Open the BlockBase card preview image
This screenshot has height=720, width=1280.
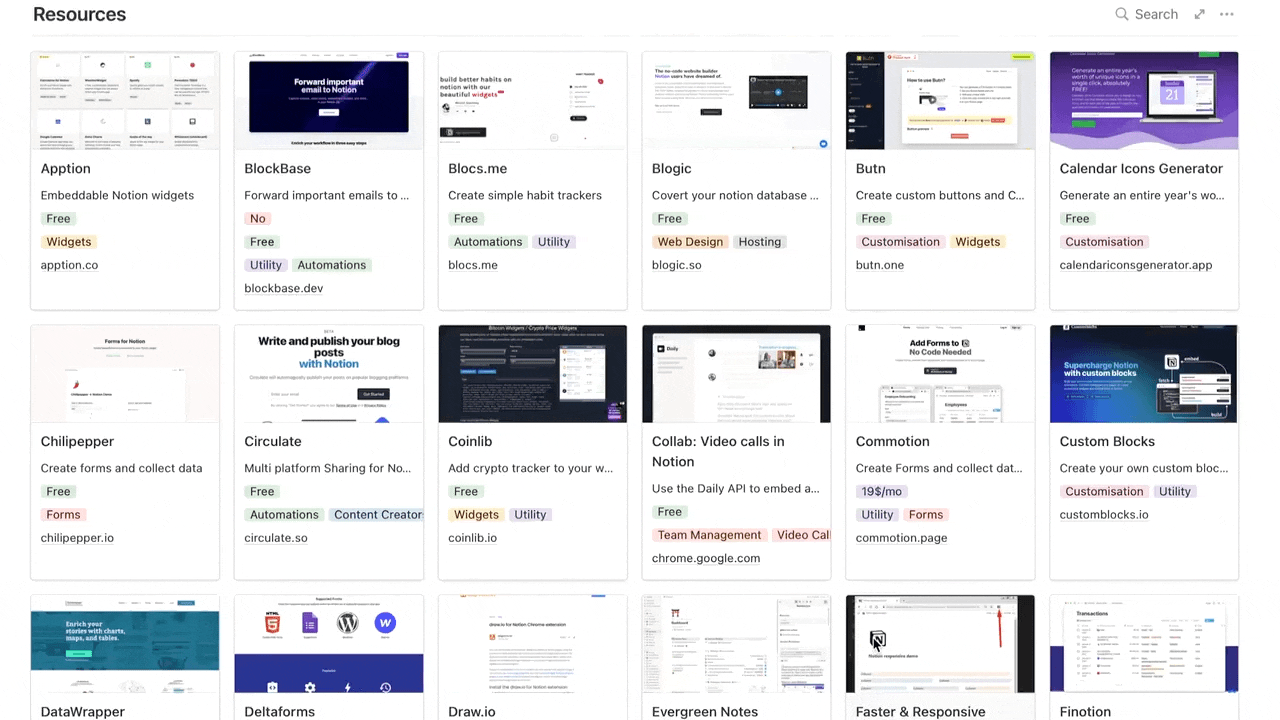tap(329, 101)
